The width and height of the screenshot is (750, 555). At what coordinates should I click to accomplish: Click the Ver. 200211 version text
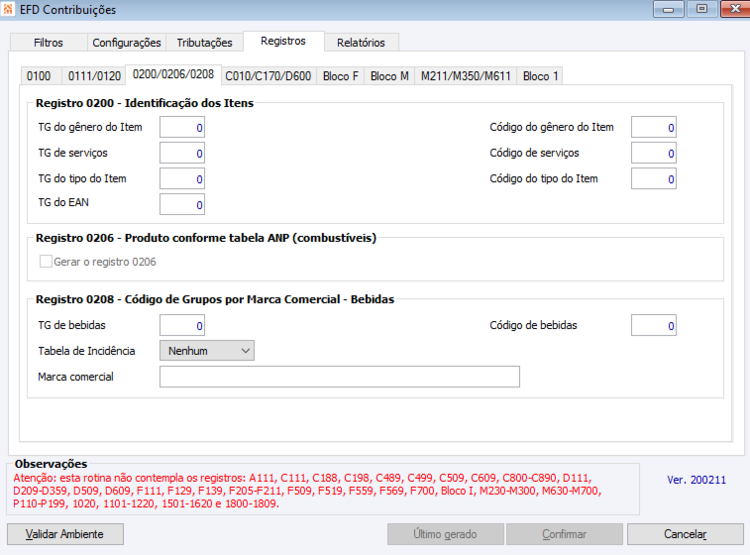pyautogui.click(x=696, y=480)
